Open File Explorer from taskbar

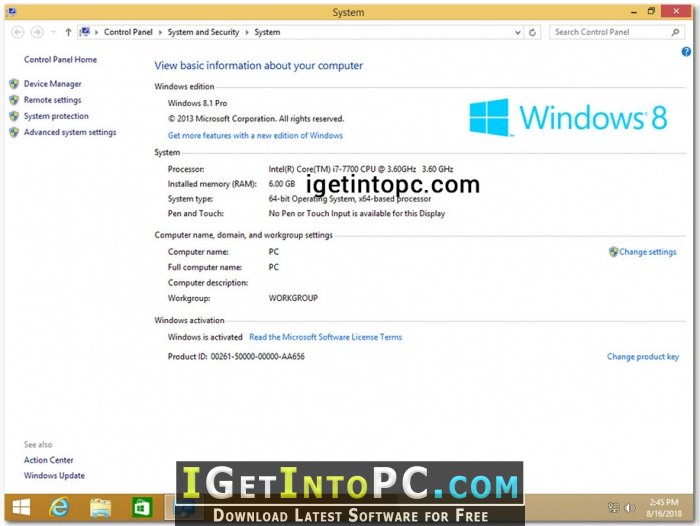tap(100, 508)
